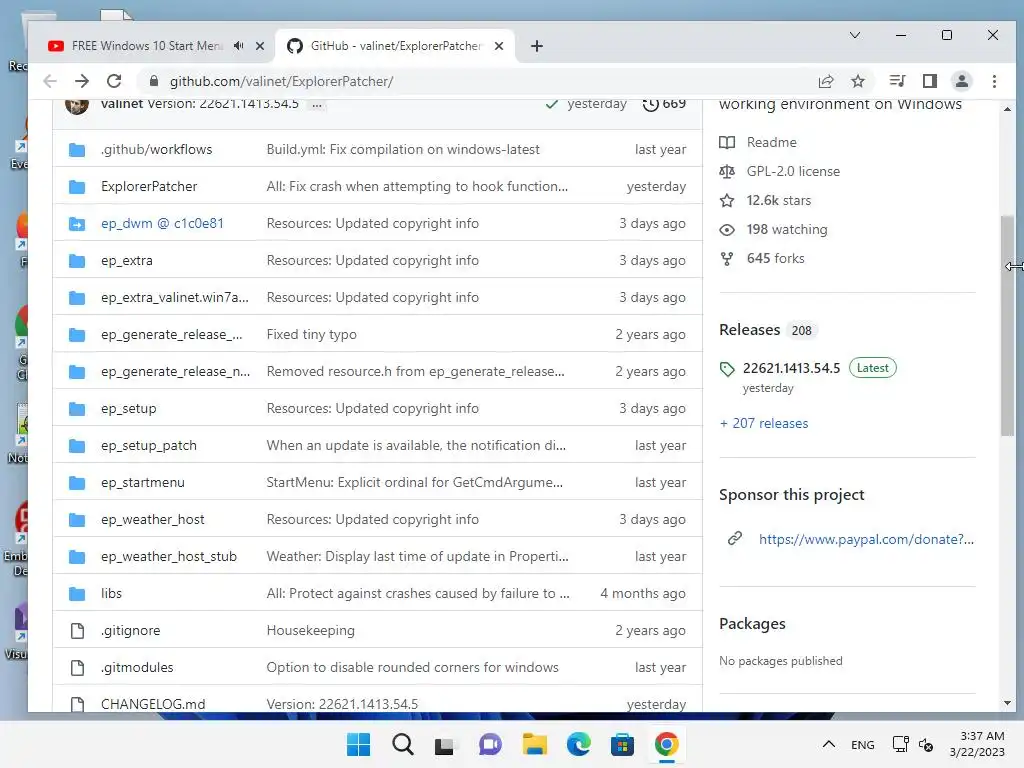Click the share page icon in address bar
1024x768 pixels.
[x=825, y=81]
